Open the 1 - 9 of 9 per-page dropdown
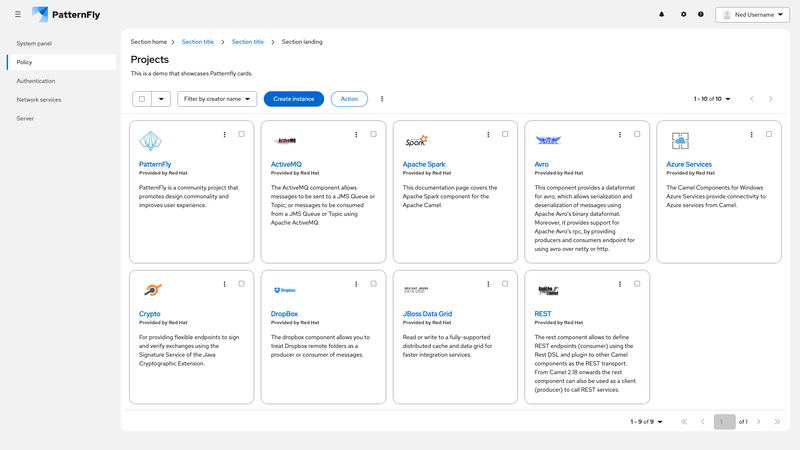800x450 pixels. click(x=646, y=422)
